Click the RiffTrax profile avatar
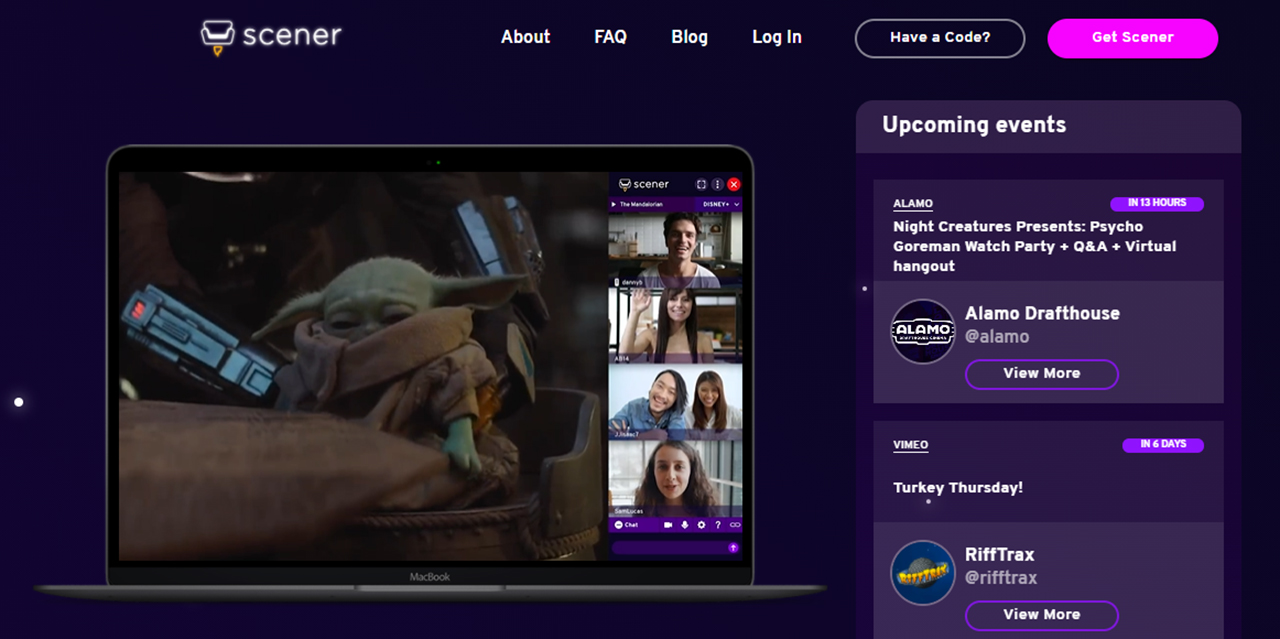The width and height of the screenshot is (1280, 639). pos(923,573)
